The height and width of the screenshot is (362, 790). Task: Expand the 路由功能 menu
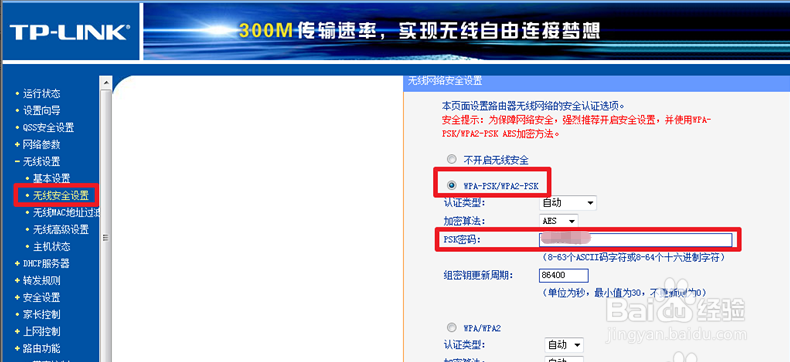(x=41, y=348)
